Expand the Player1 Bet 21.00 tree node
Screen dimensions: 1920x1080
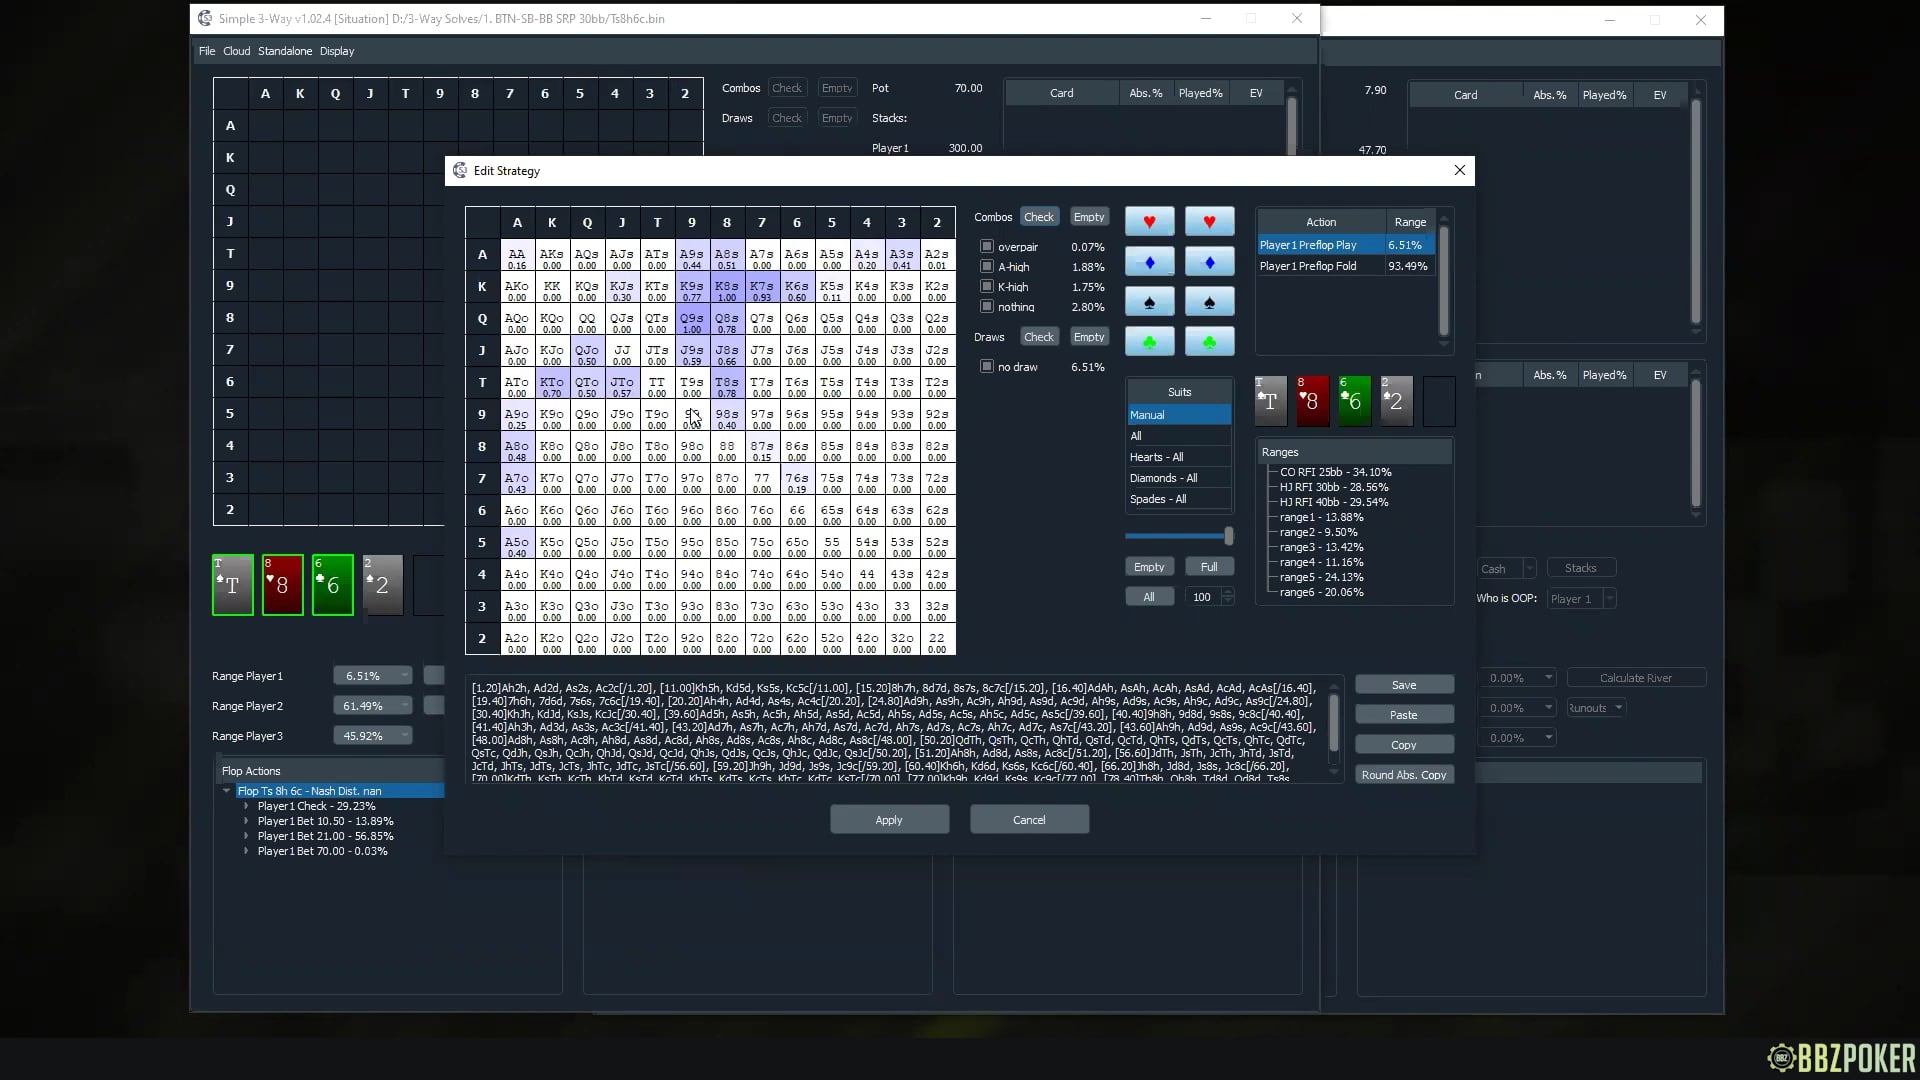[x=246, y=836]
